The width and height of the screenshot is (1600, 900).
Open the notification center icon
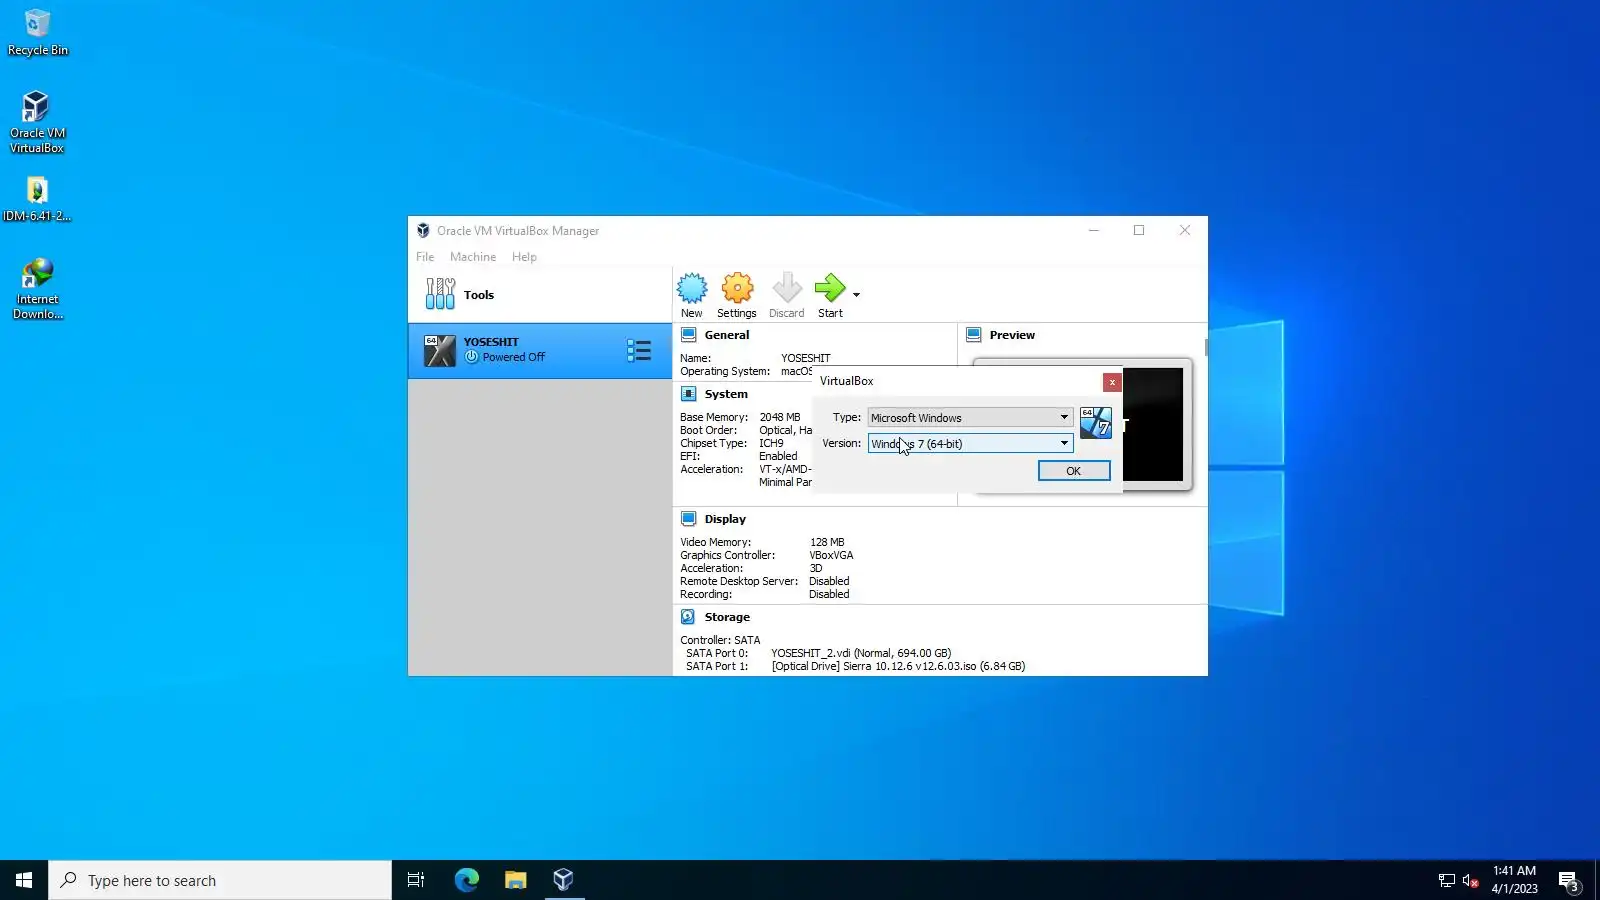click(x=1569, y=881)
